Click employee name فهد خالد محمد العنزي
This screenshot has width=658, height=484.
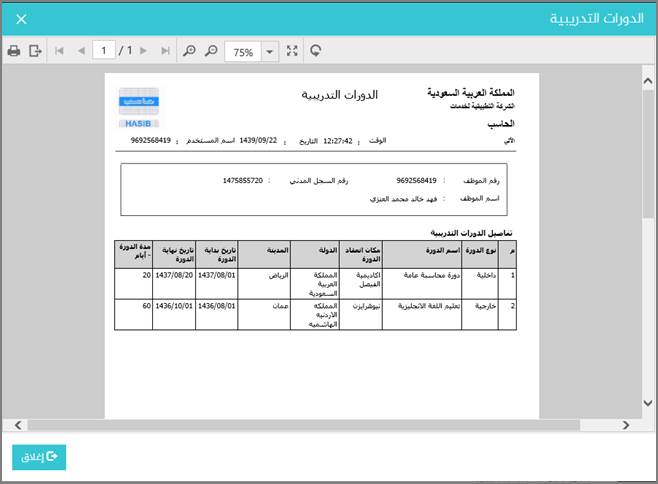coord(403,199)
